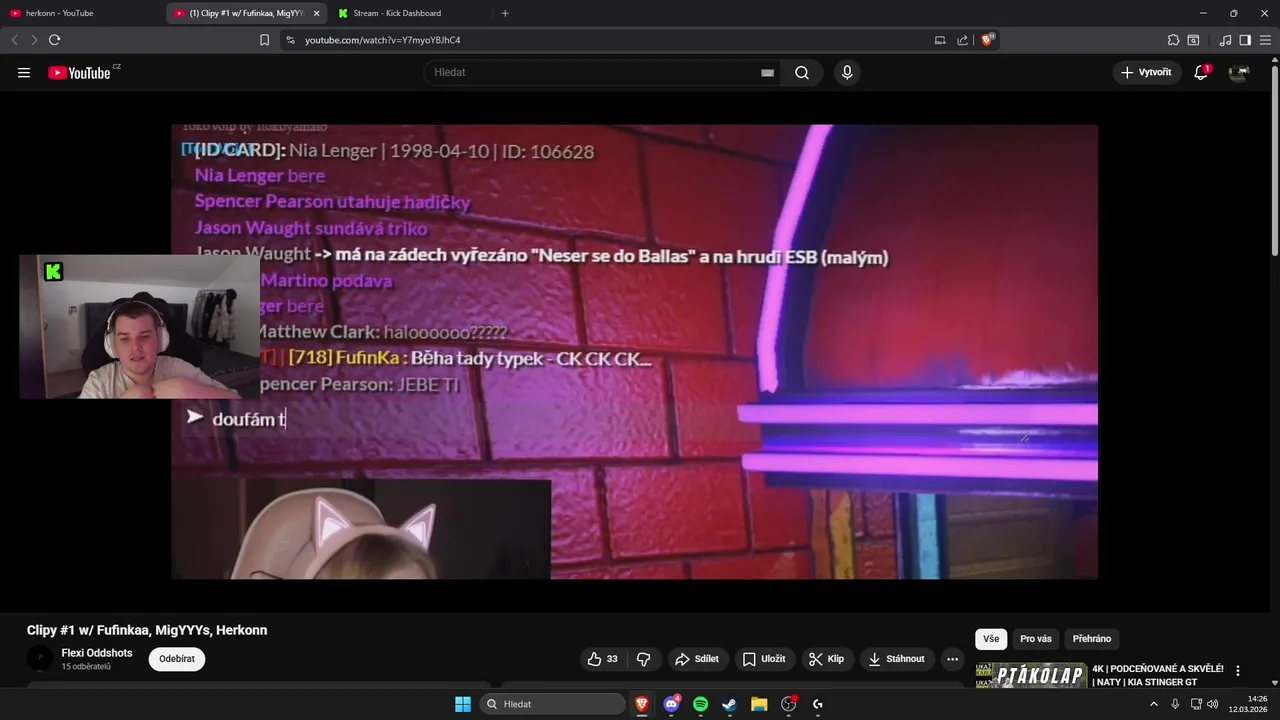Click the browser address bar URL
This screenshot has width=1280, height=720.
[x=383, y=40]
